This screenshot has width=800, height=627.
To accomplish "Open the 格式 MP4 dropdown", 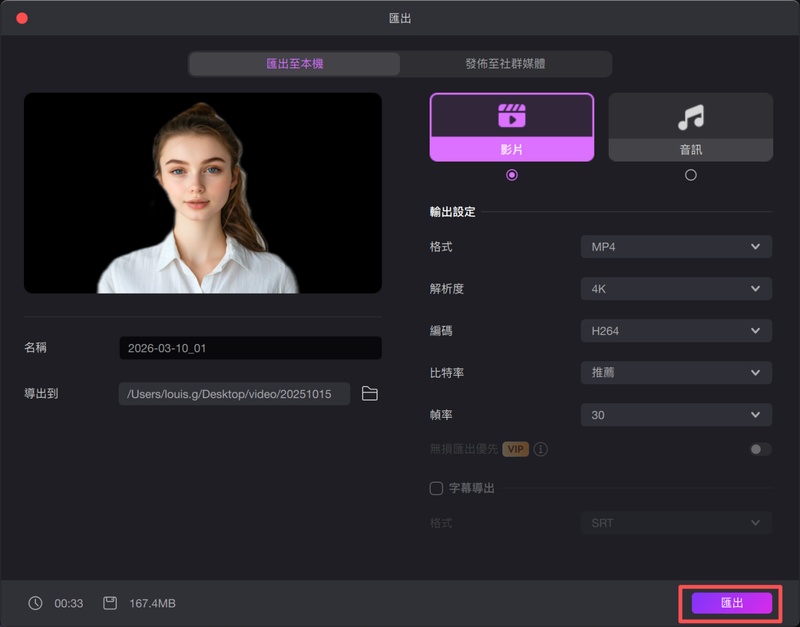I will pos(676,247).
